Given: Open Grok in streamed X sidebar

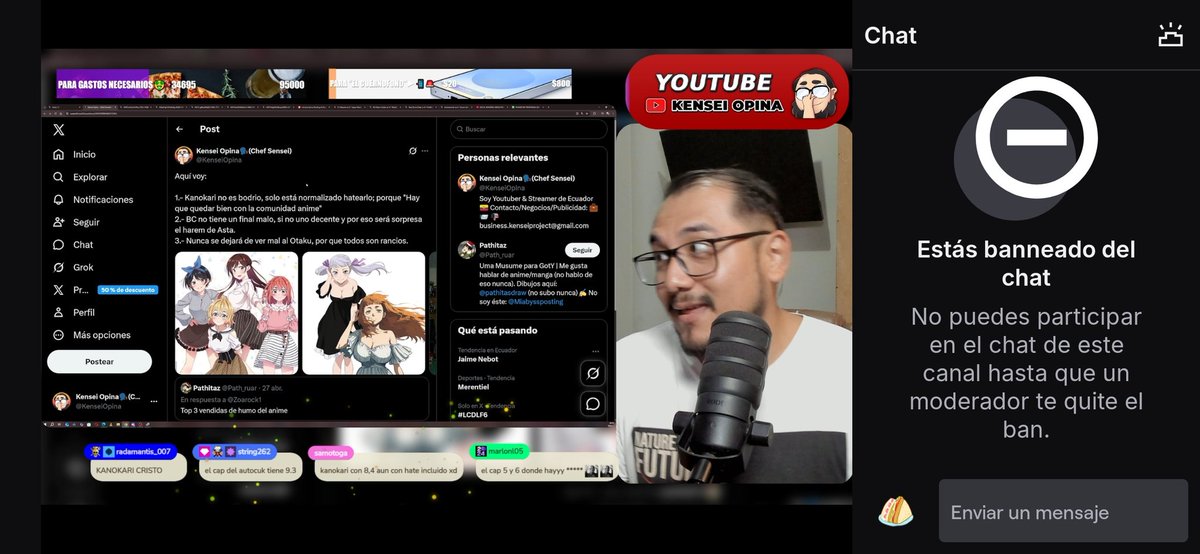Looking at the screenshot, I should point(83,268).
